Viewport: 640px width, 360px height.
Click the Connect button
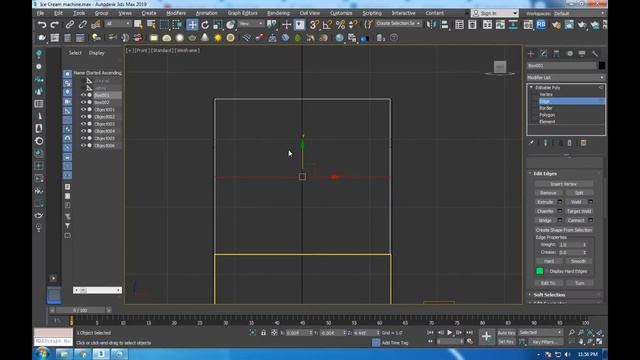576,220
